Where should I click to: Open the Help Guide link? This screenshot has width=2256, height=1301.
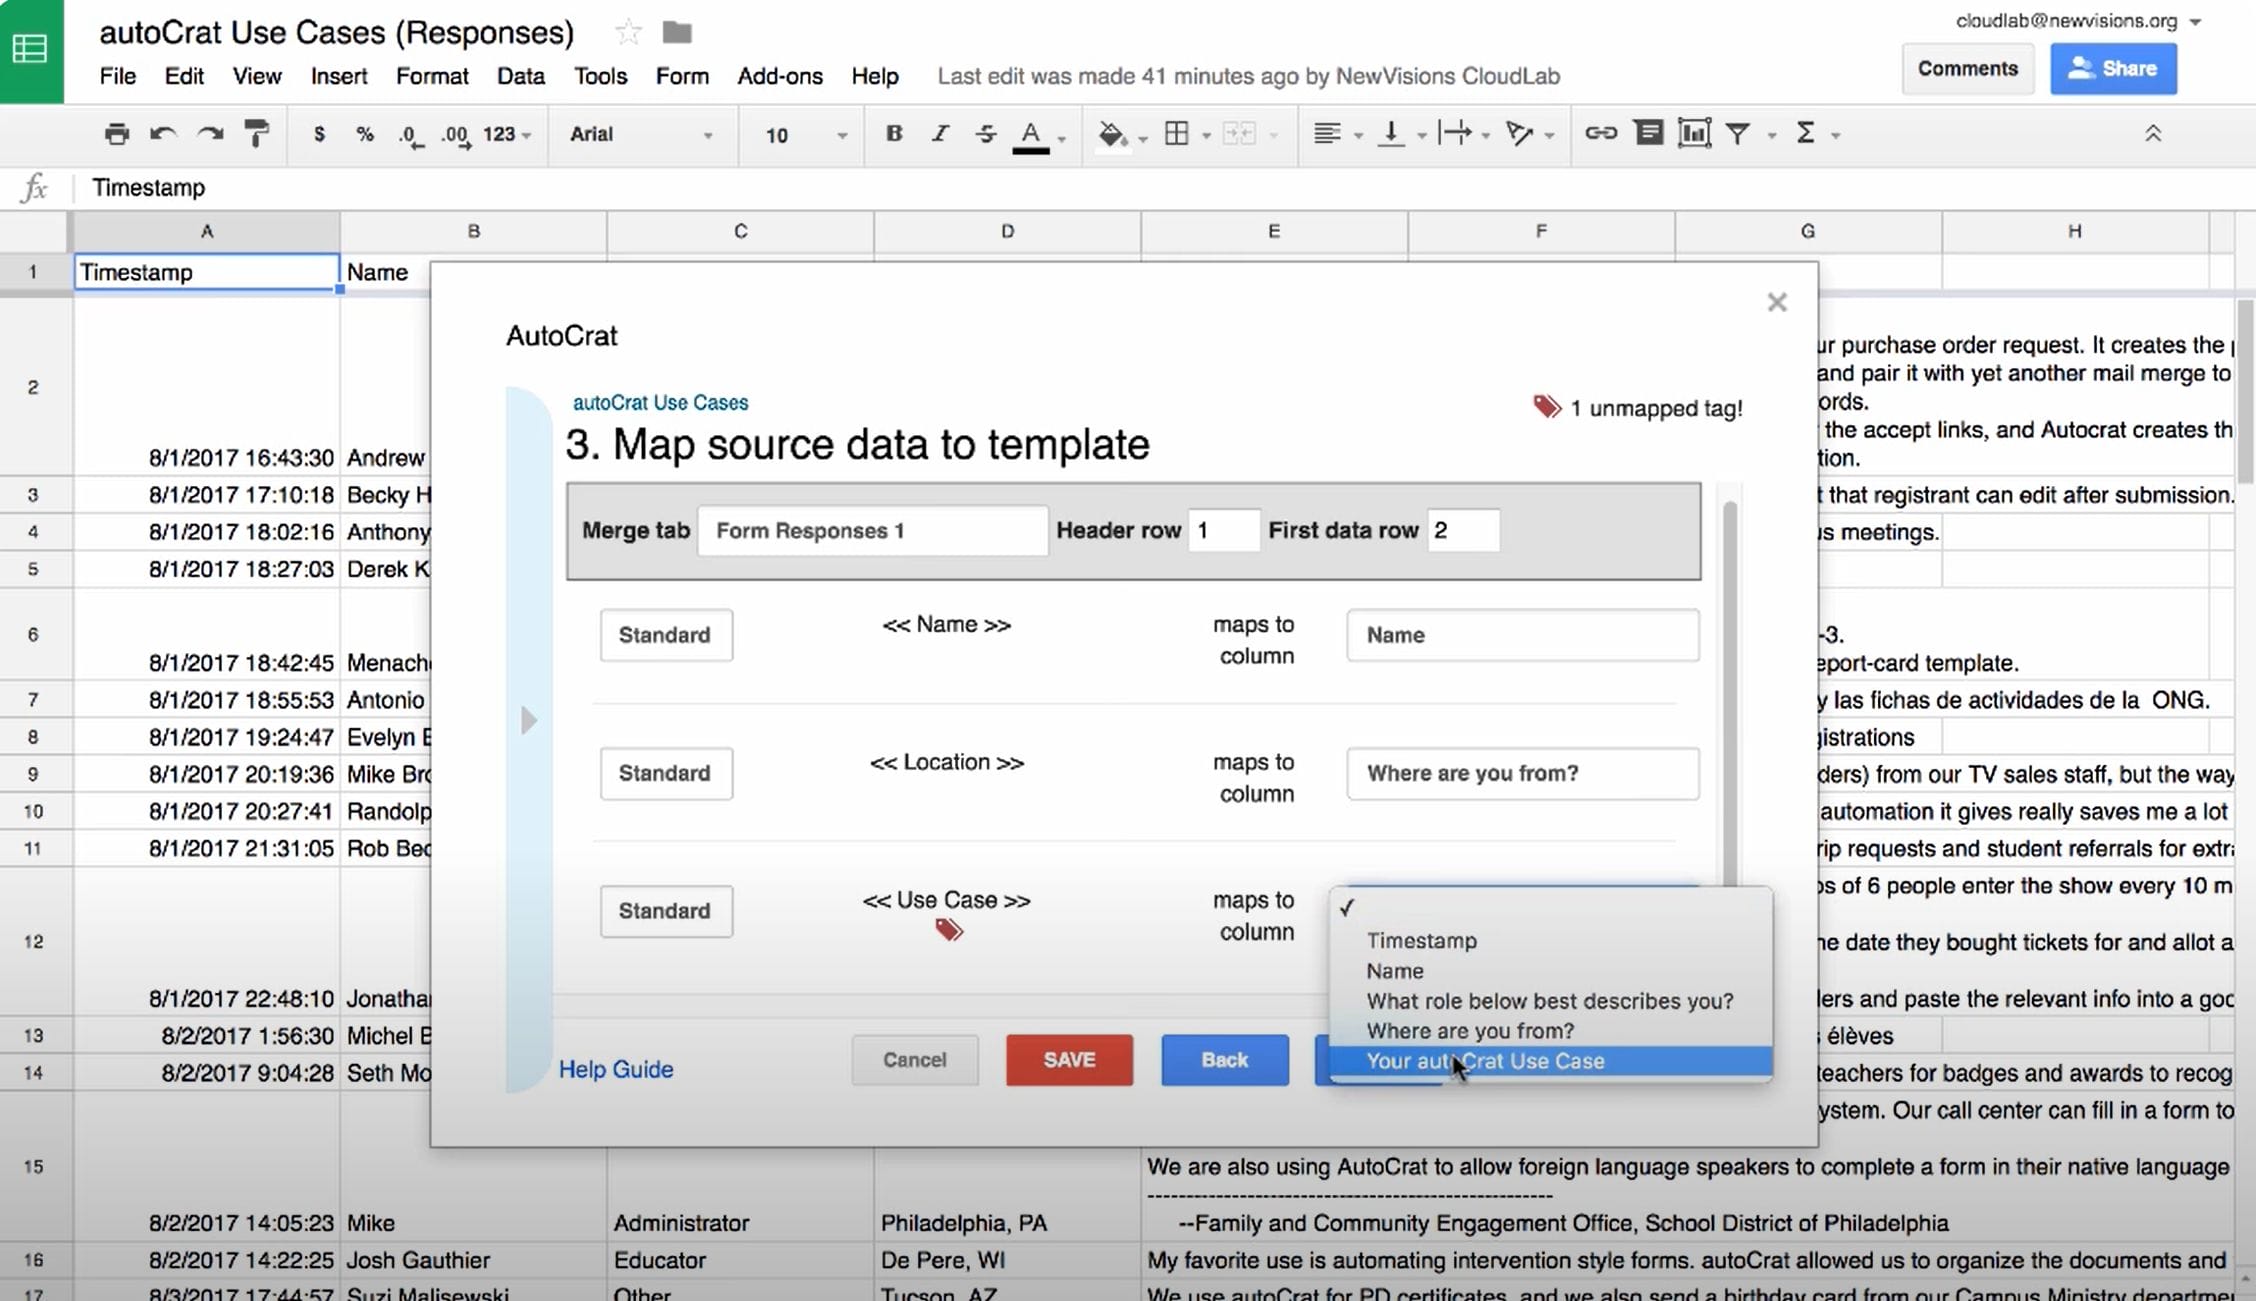[615, 1069]
